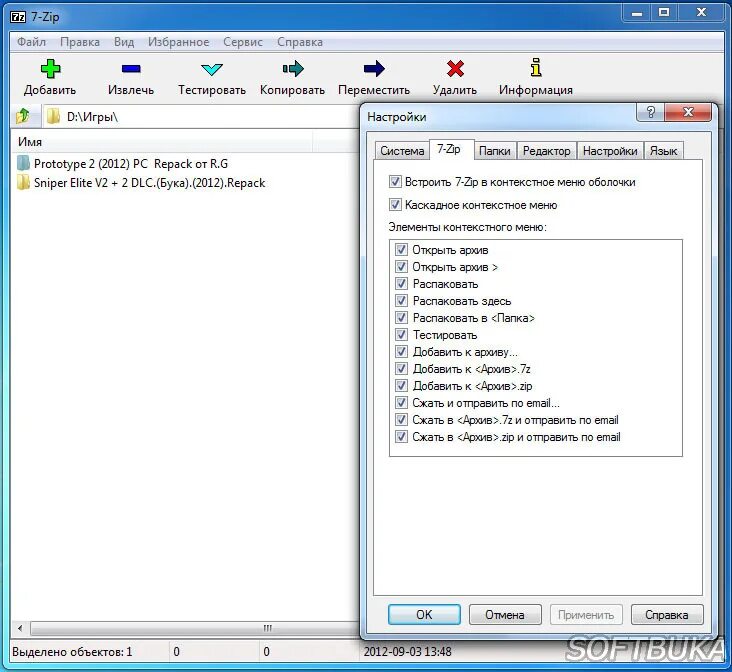Click the 7z icon in title bar
732x672 pixels.
coord(18,17)
